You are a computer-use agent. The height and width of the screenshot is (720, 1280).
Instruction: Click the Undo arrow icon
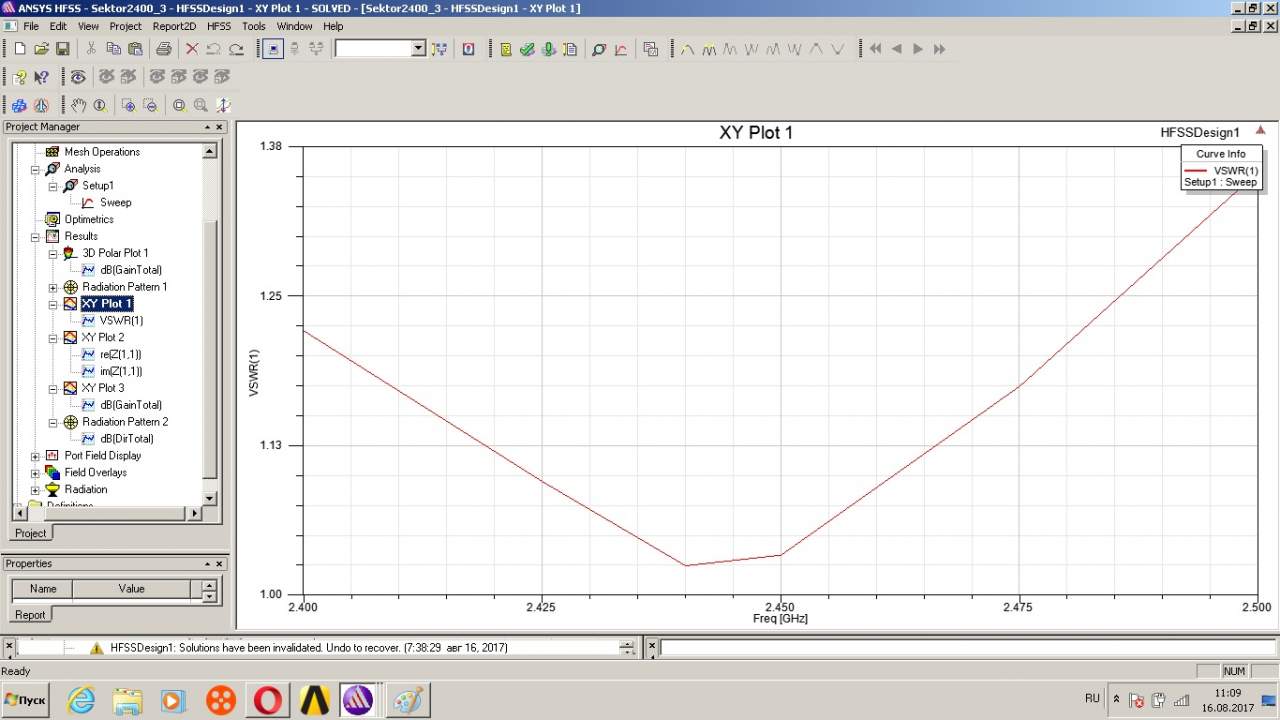(x=214, y=49)
